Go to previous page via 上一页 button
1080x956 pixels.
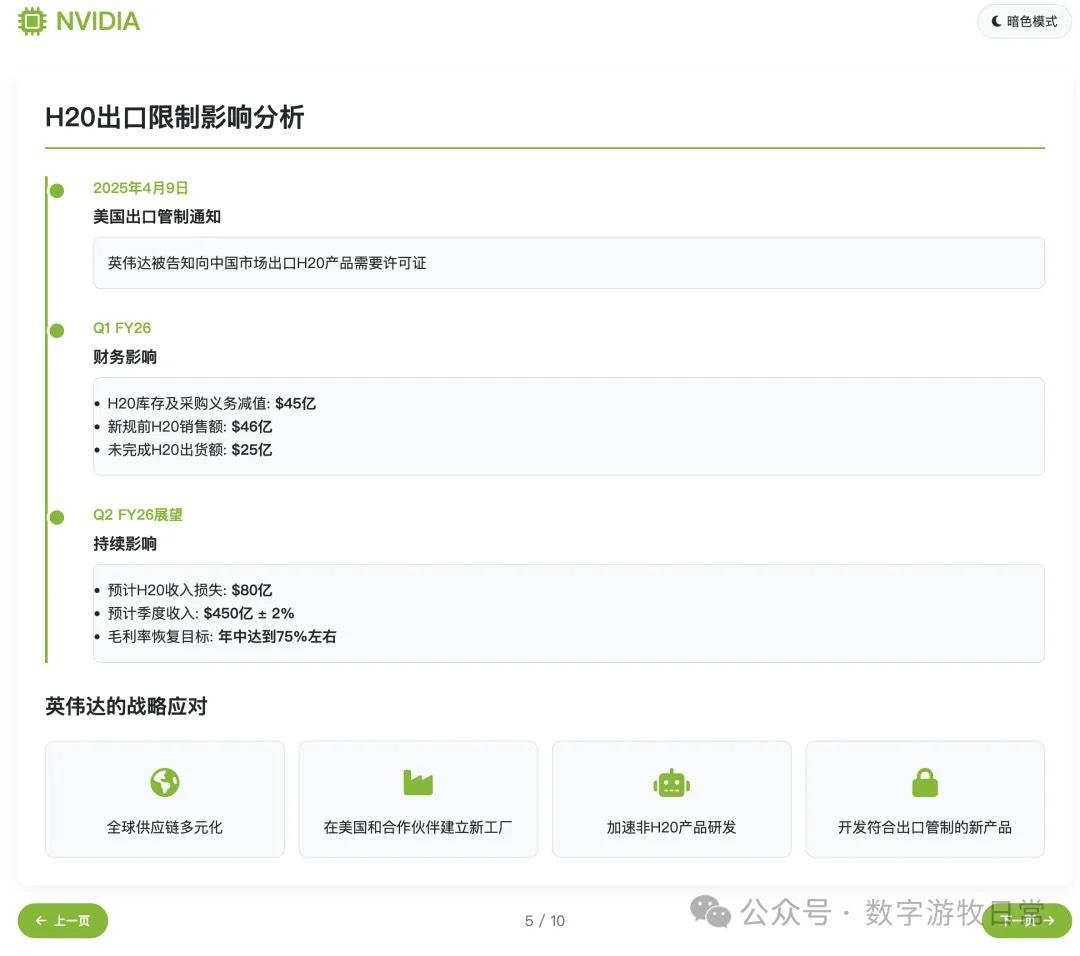[x=62, y=920]
